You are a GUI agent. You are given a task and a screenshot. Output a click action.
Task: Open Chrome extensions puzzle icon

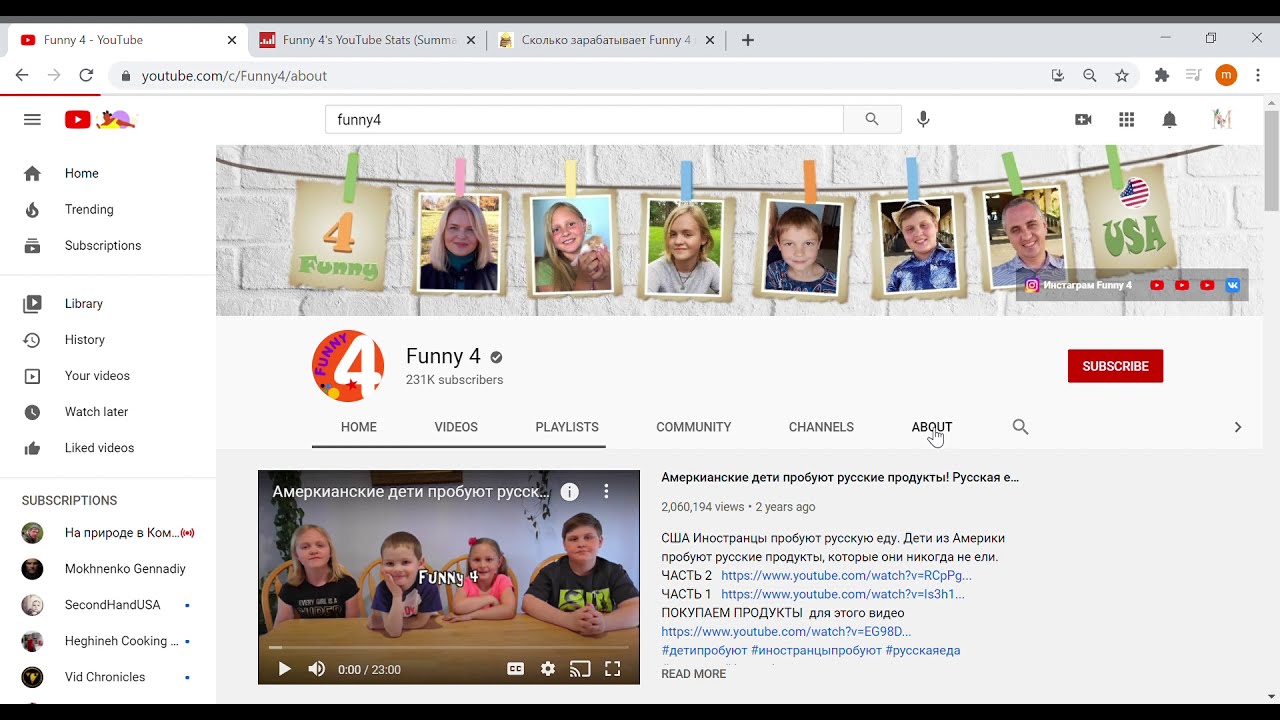[1161, 75]
